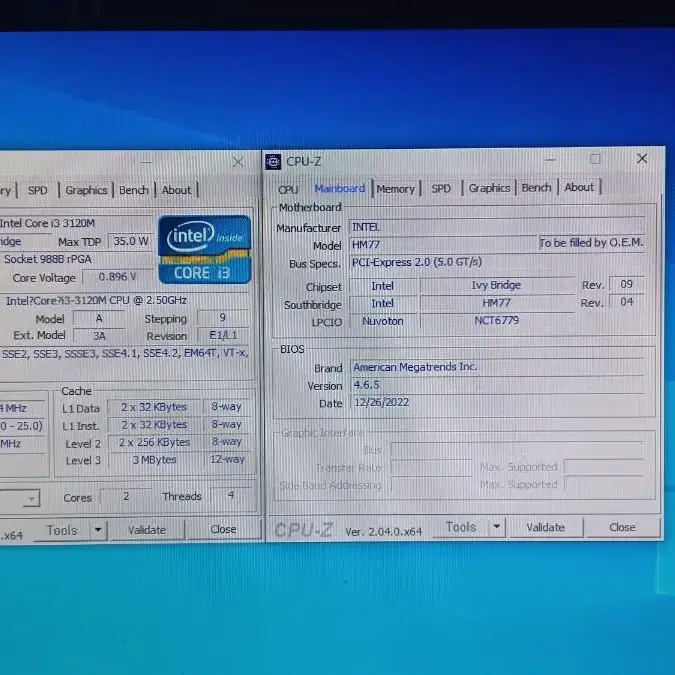Click the Southbridge Rev. '04' value

626,302
